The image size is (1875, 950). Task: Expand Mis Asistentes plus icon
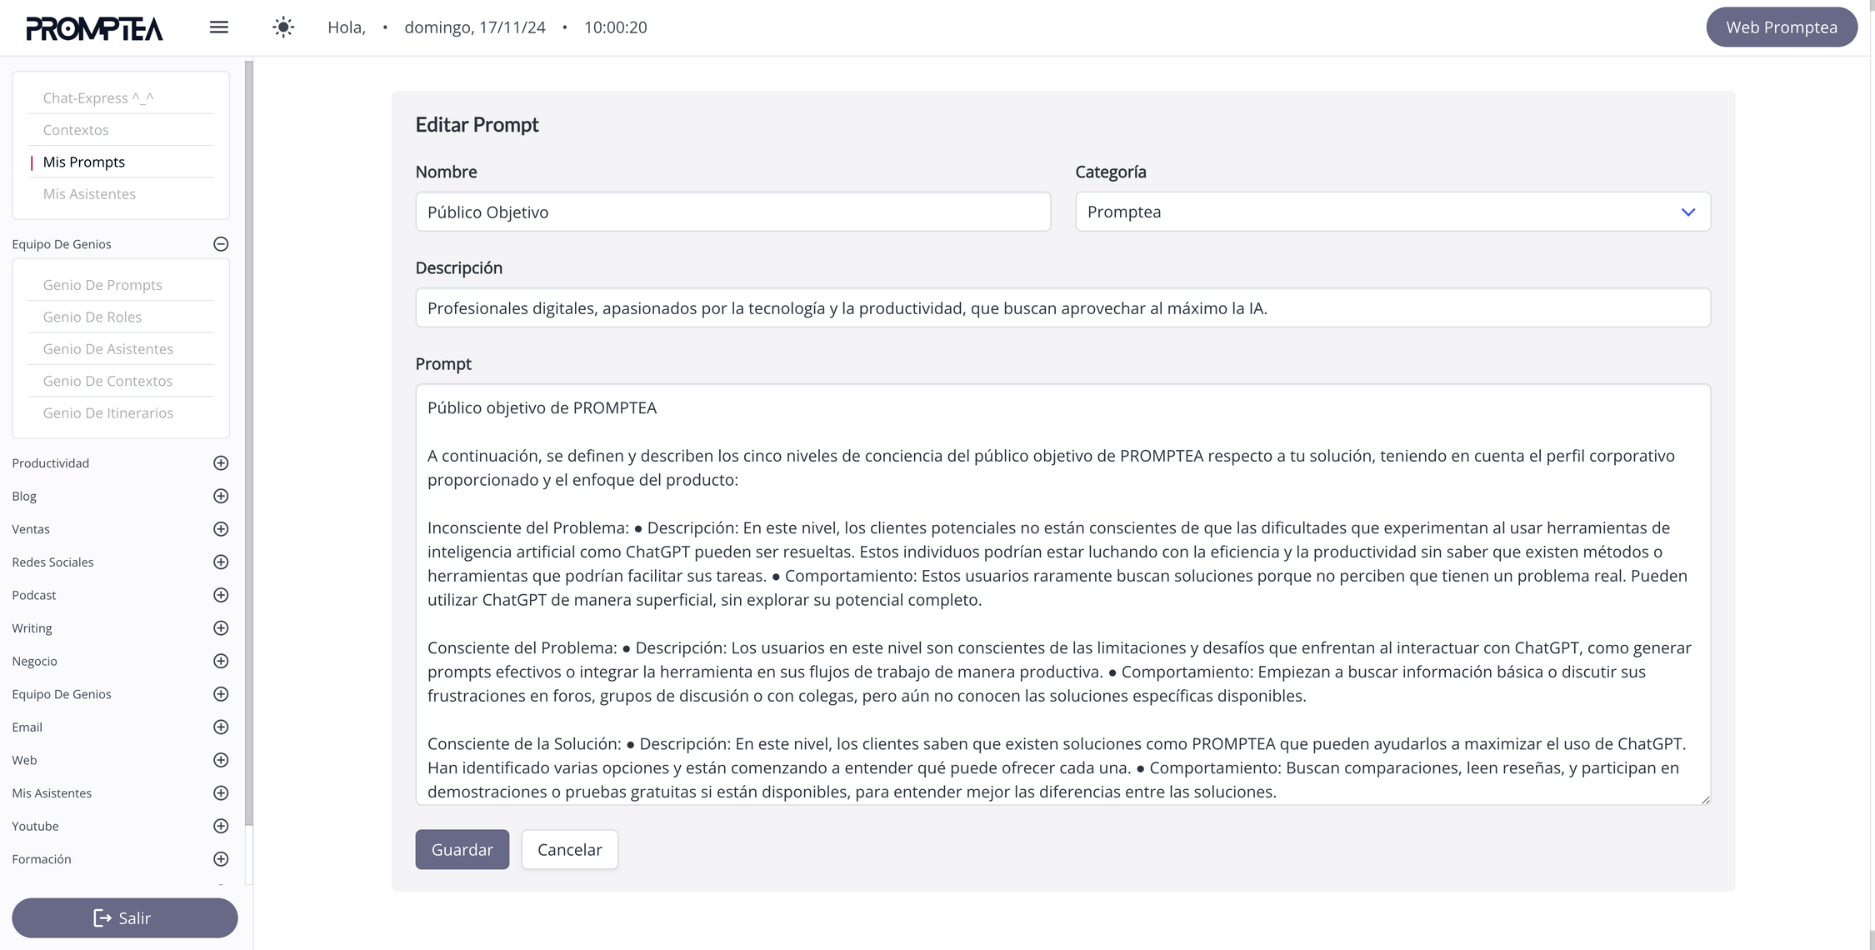(221, 793)
